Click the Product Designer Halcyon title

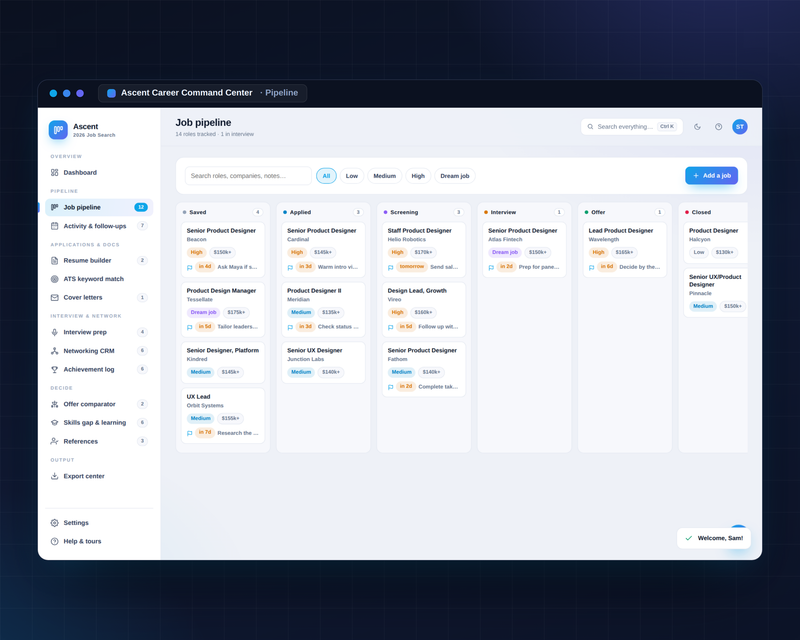[713, 231]
